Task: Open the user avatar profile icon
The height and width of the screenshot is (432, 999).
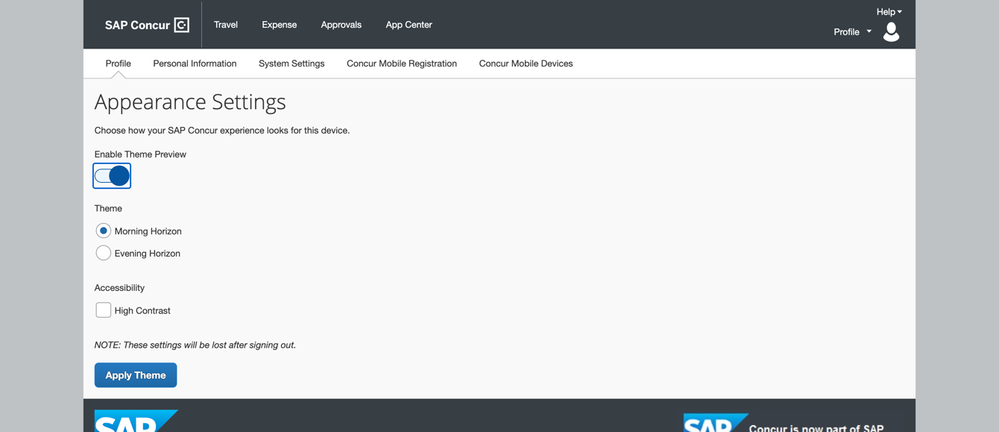Action: point(891,32)
